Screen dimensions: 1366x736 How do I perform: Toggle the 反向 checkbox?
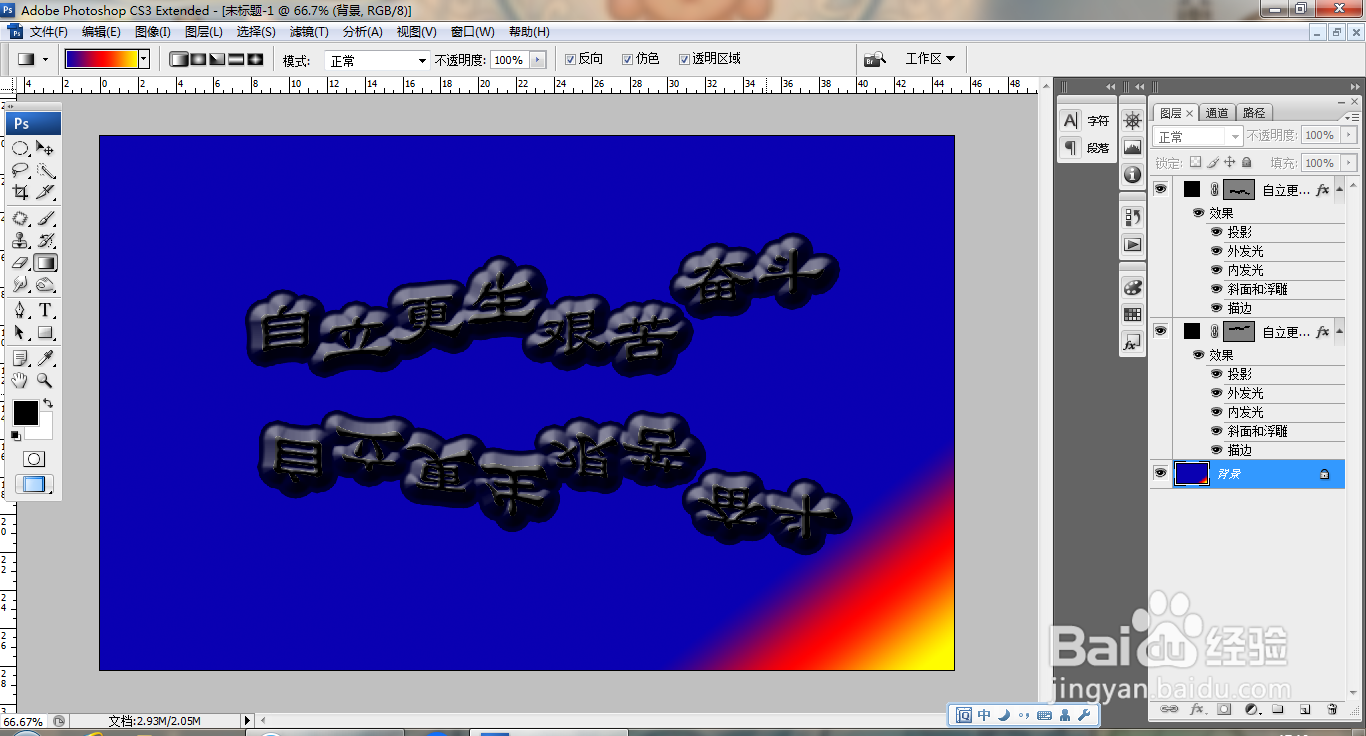point(570,59)
